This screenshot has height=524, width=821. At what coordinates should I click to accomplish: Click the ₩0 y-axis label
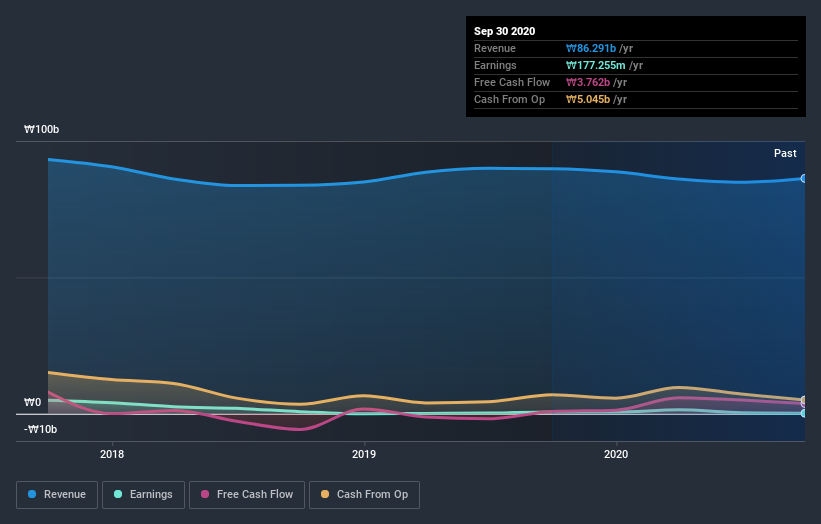tap(32, 402)
